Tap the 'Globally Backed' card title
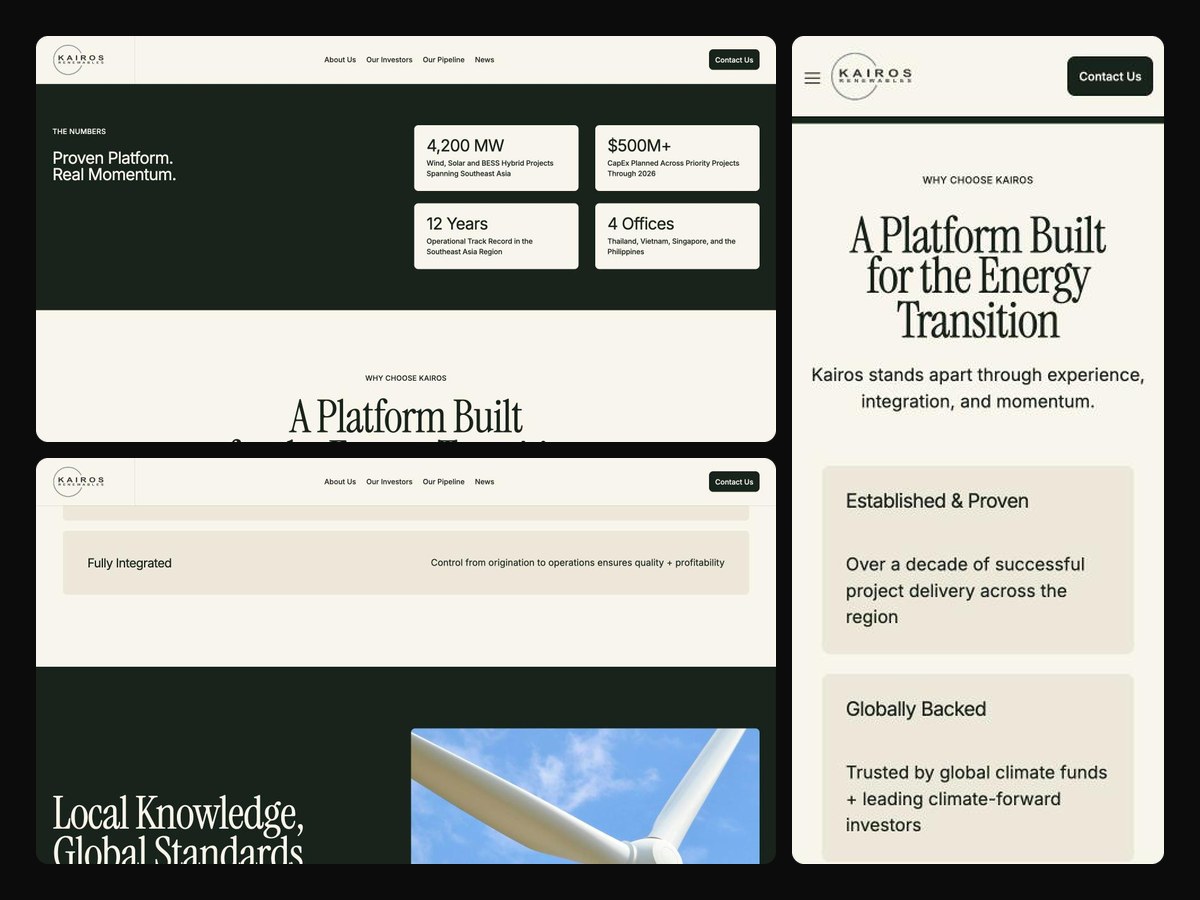1200x900 pixels. (916, 709)
